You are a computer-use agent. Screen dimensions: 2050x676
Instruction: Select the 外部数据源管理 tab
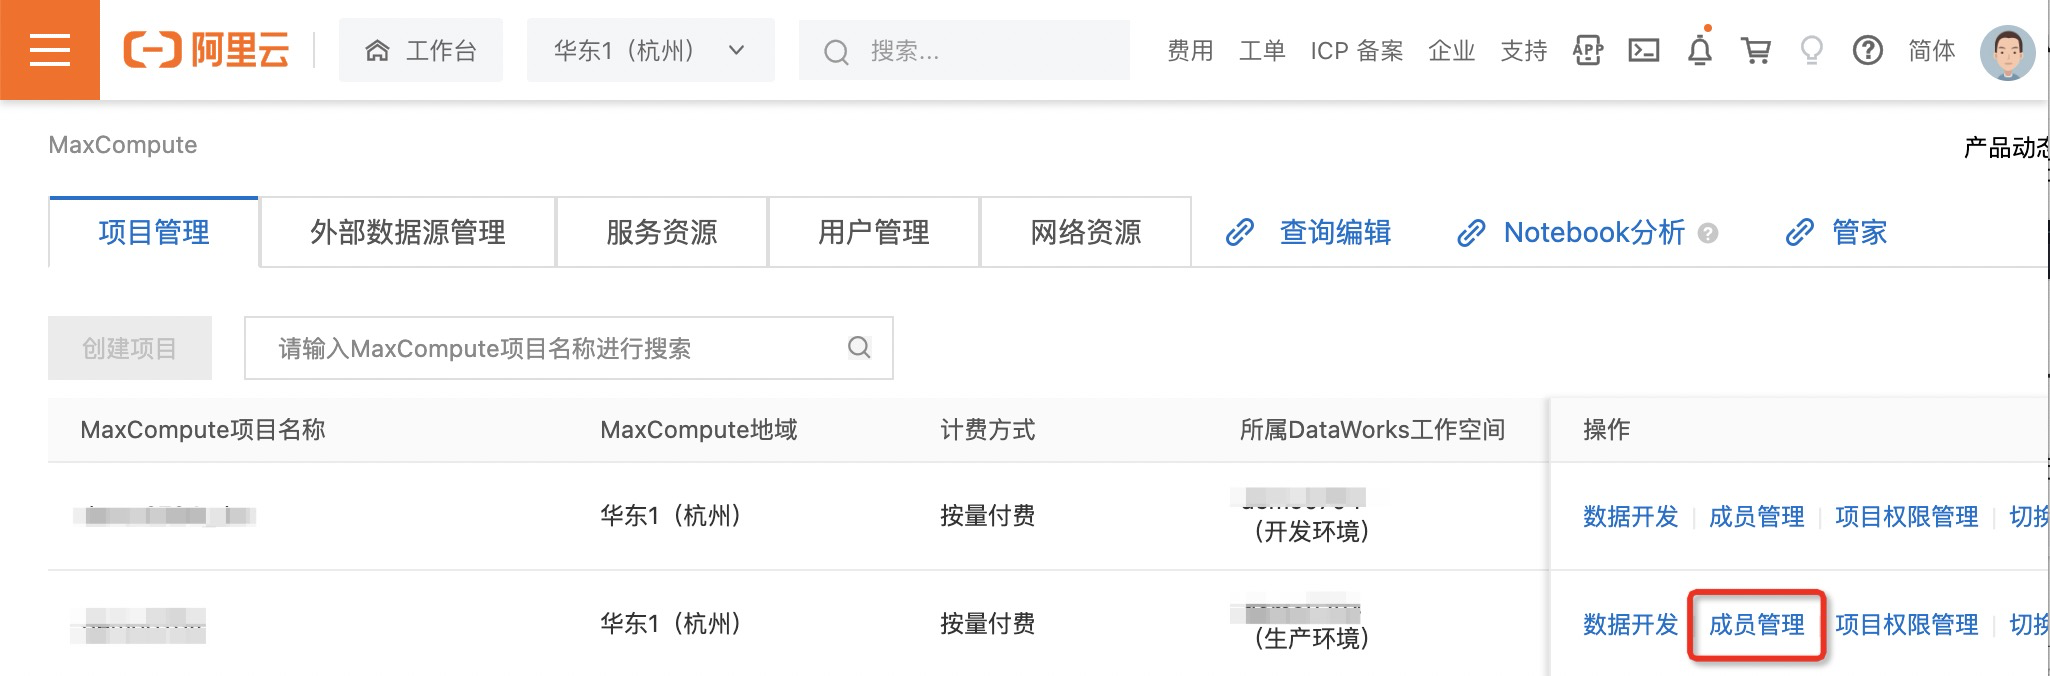coord(408,232)
